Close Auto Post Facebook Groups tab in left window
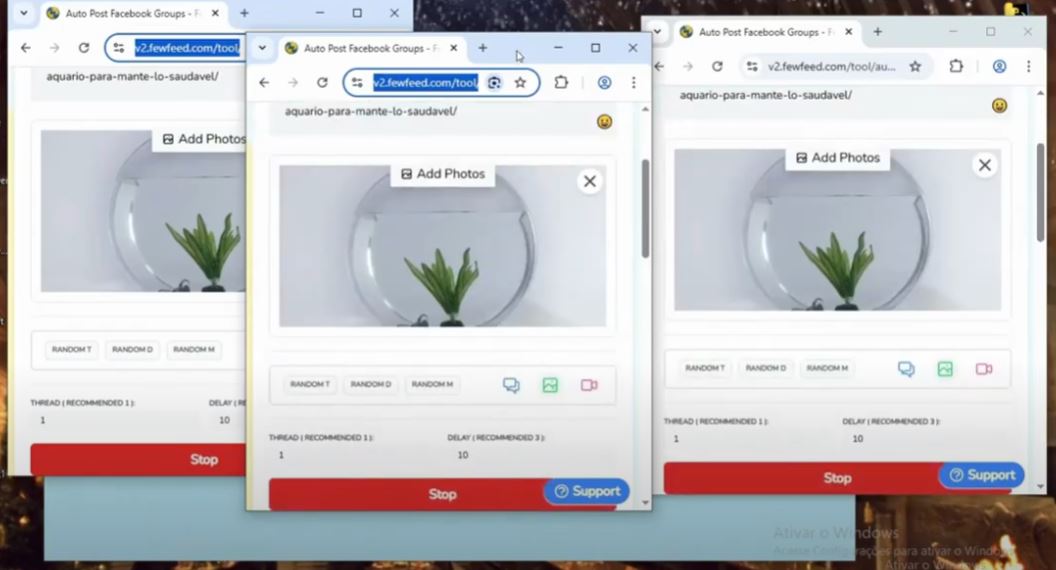 [215, 13]
